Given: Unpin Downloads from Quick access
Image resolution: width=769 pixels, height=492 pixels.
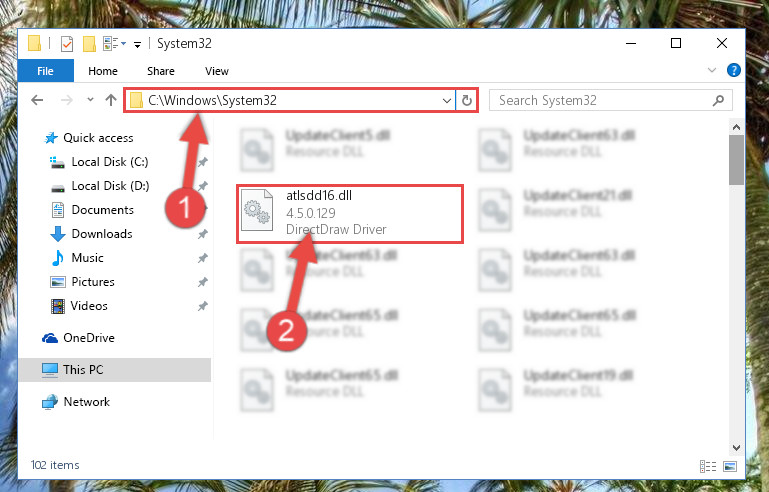Looking at the screenshot, I should coord(202,234).
